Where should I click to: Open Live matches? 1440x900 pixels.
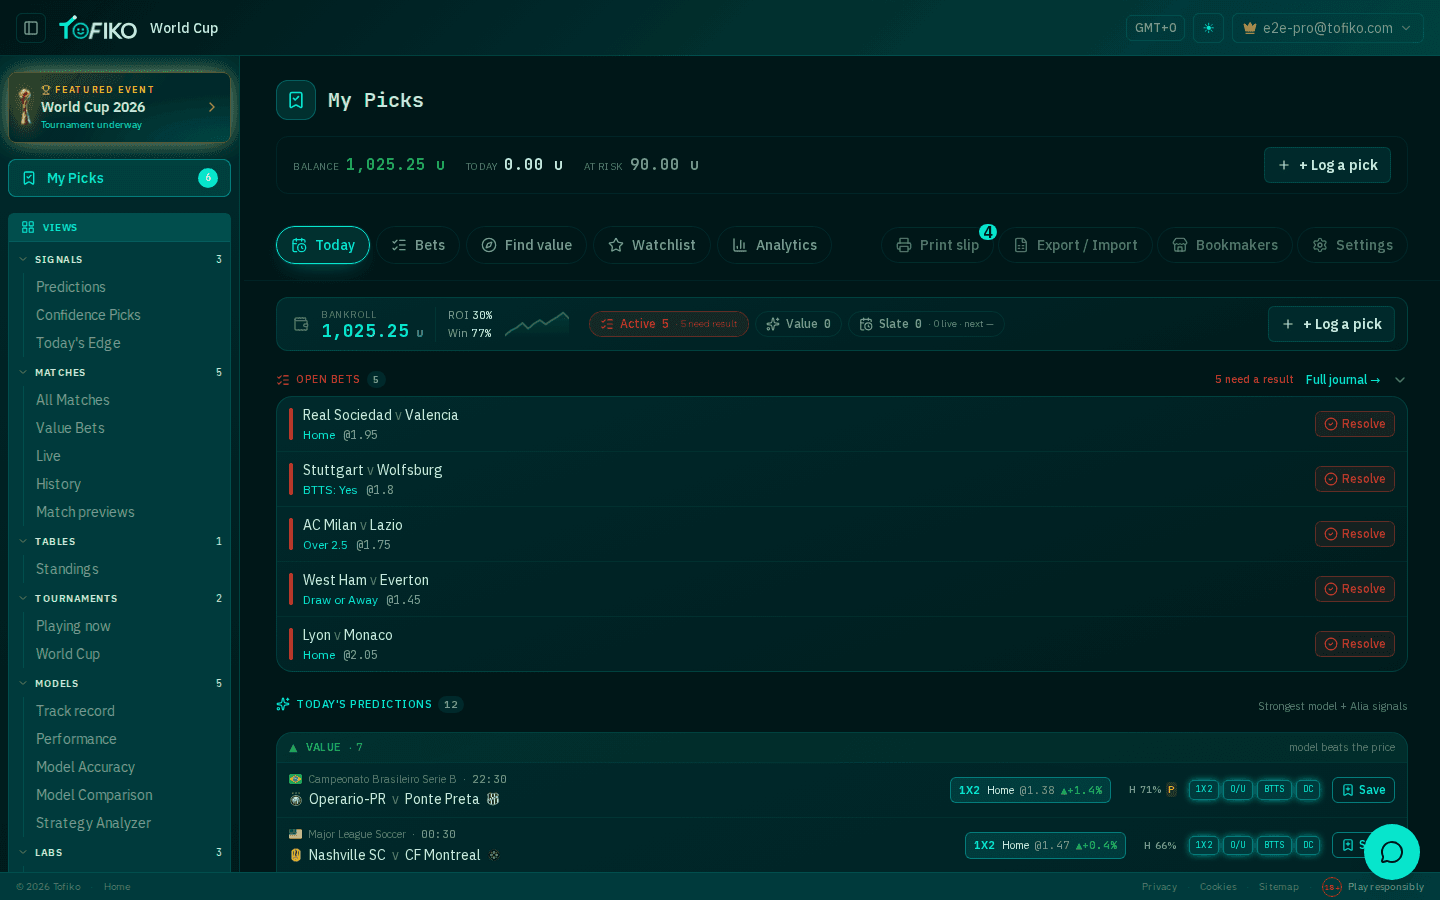48,456
